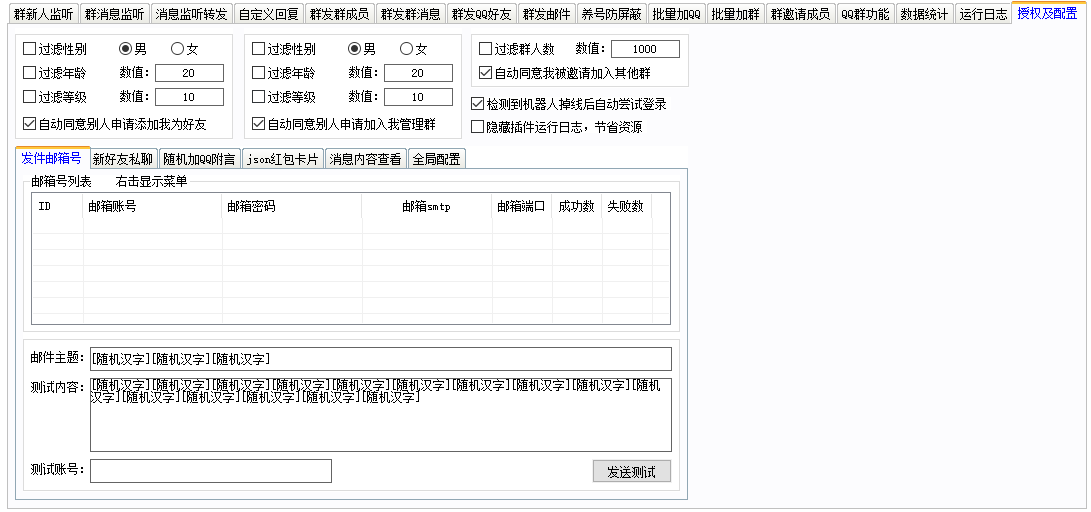1091x512 pixels.
Task: Open the 群发群消息 tab
Action: pyautogui.click(x=411, y=14)
